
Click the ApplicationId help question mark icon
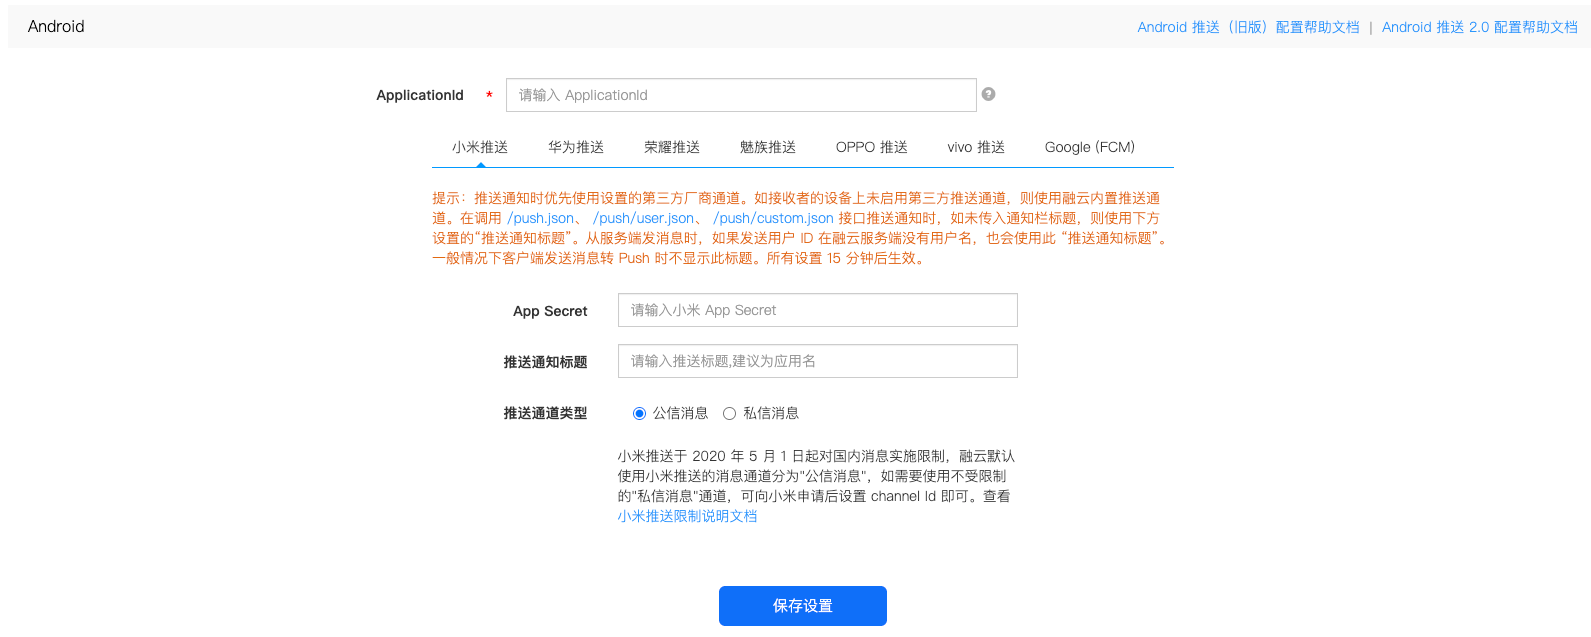click(988, 94)
